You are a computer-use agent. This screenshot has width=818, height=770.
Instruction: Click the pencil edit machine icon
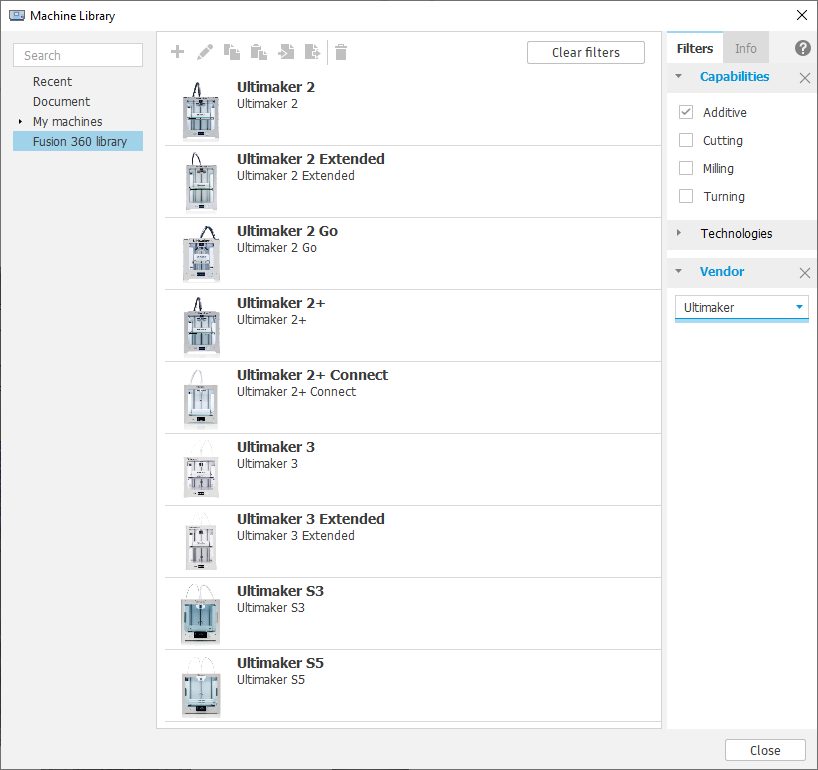[x=204, y=52]
